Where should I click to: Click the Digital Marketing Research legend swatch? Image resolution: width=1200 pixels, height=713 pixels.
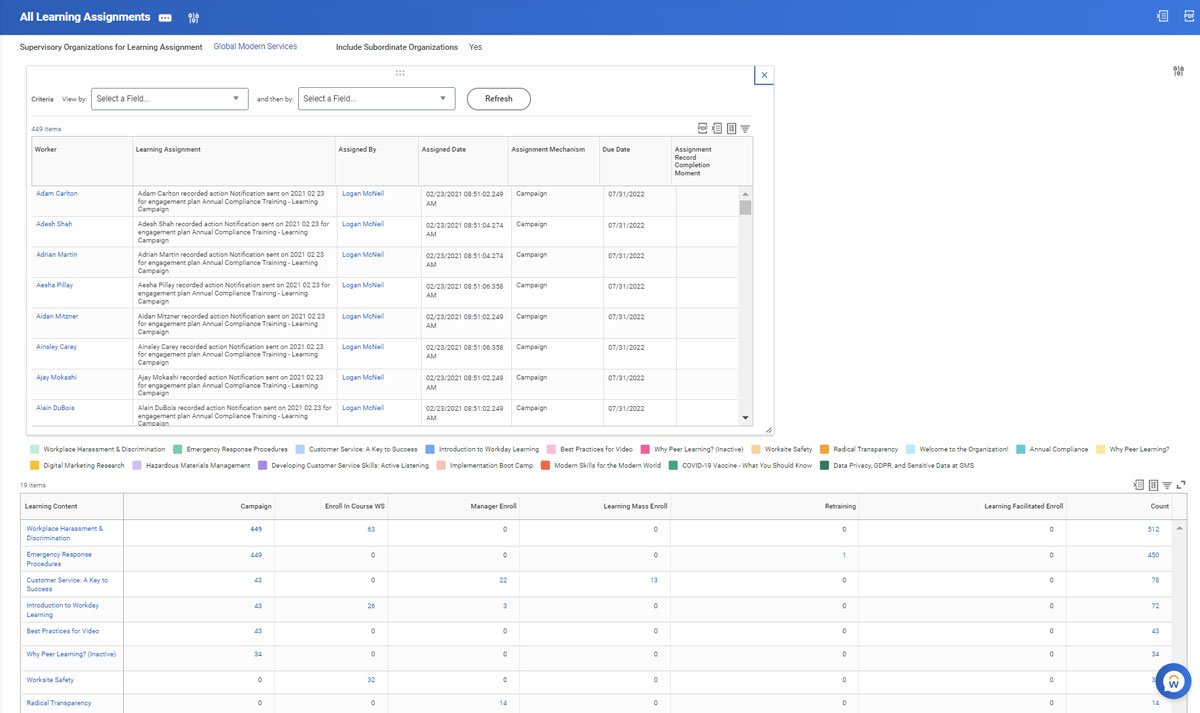click(x=36, y=466)
